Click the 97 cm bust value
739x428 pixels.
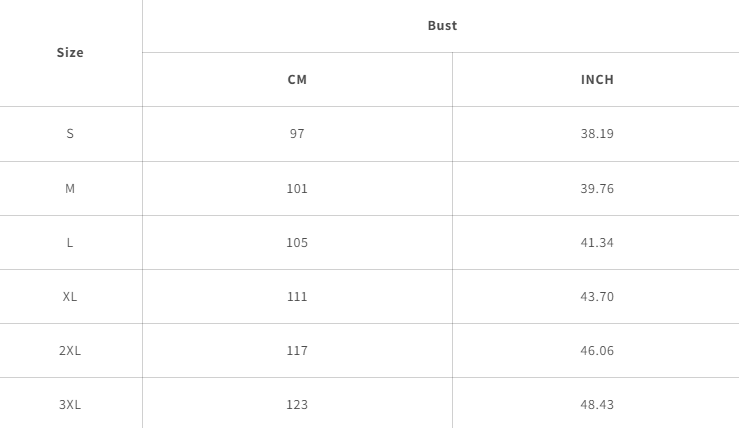297,134
